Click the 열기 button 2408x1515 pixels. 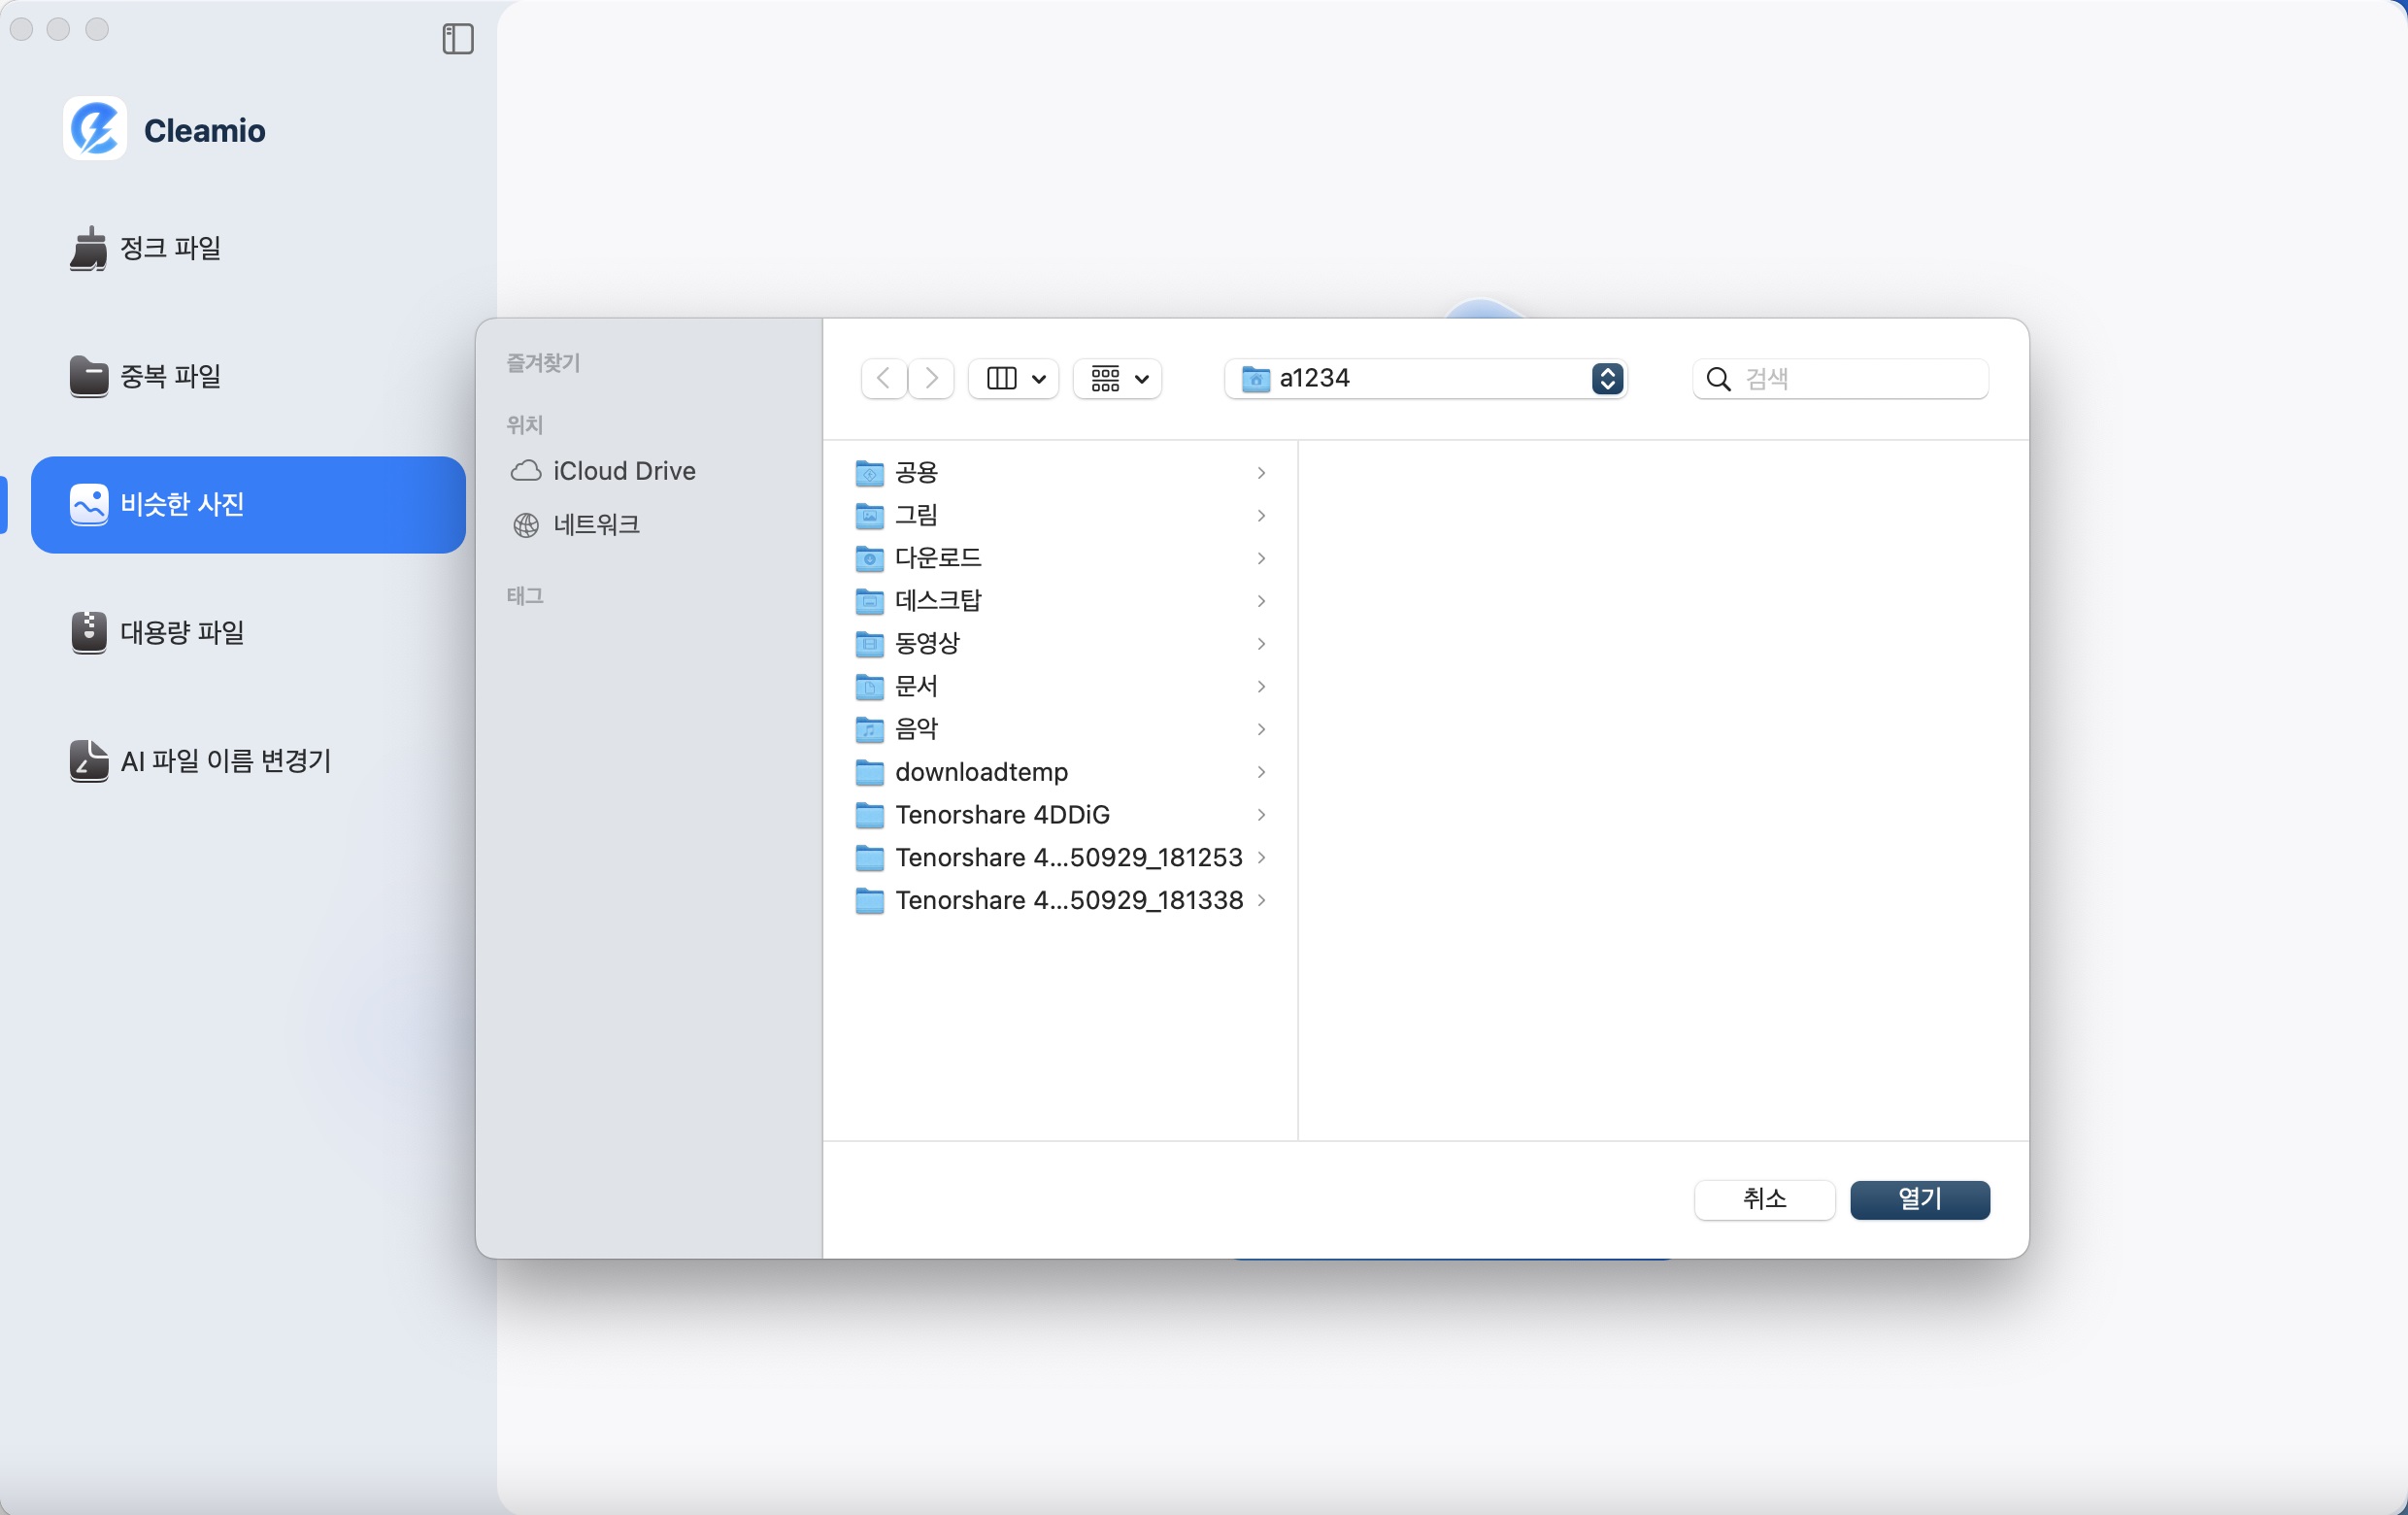point(1918,1199)
